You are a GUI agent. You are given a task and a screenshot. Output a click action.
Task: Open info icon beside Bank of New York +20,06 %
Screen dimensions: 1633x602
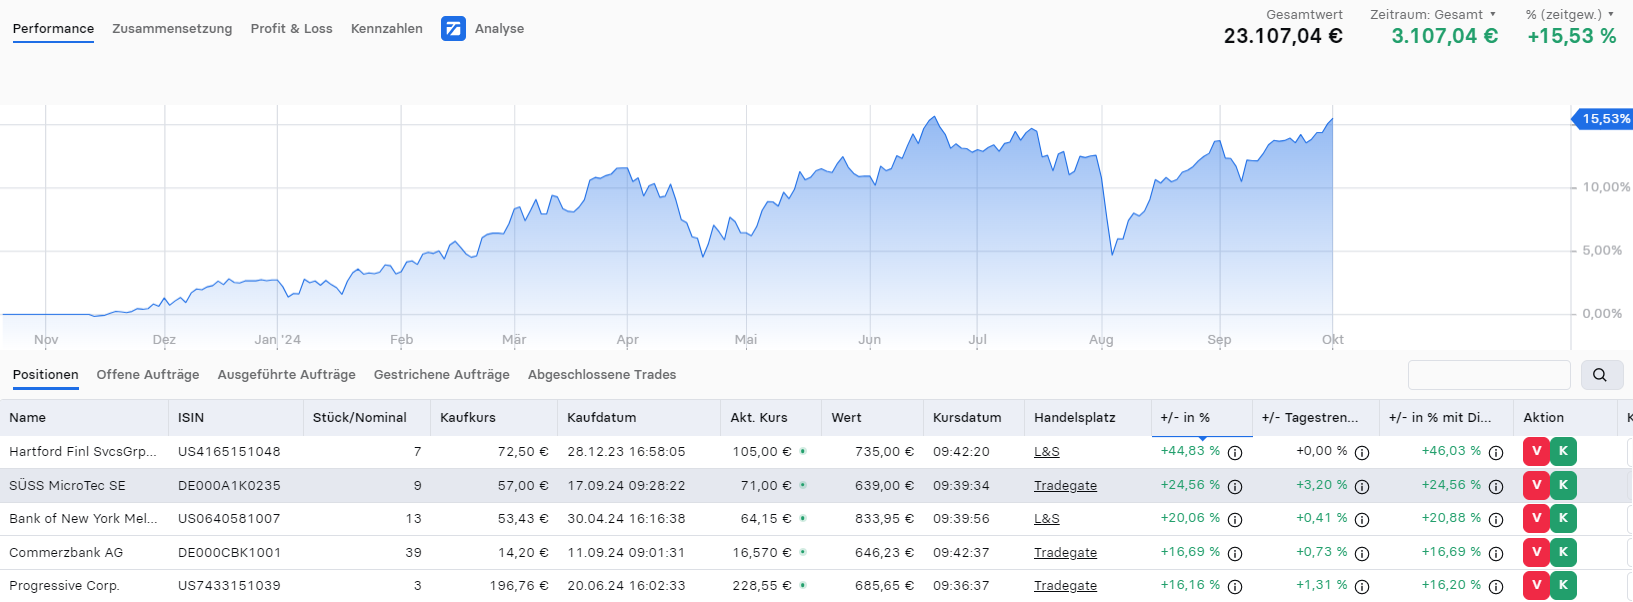[x=1235, y=519]
